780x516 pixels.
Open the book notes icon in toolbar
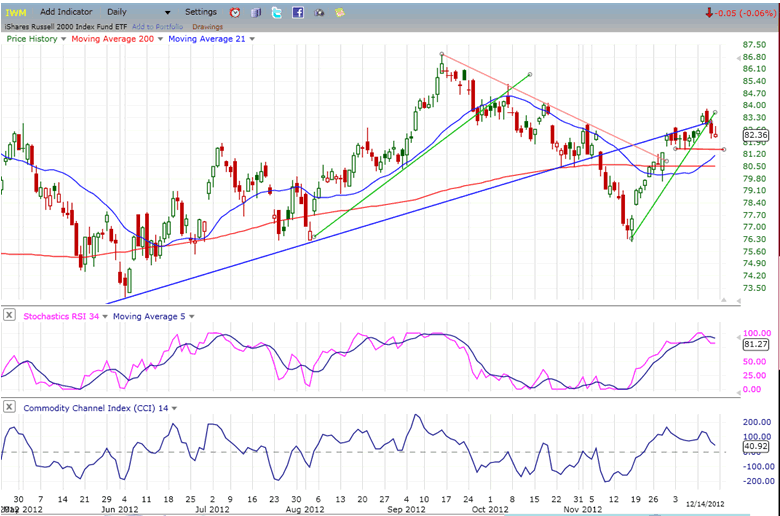(255, 12)
